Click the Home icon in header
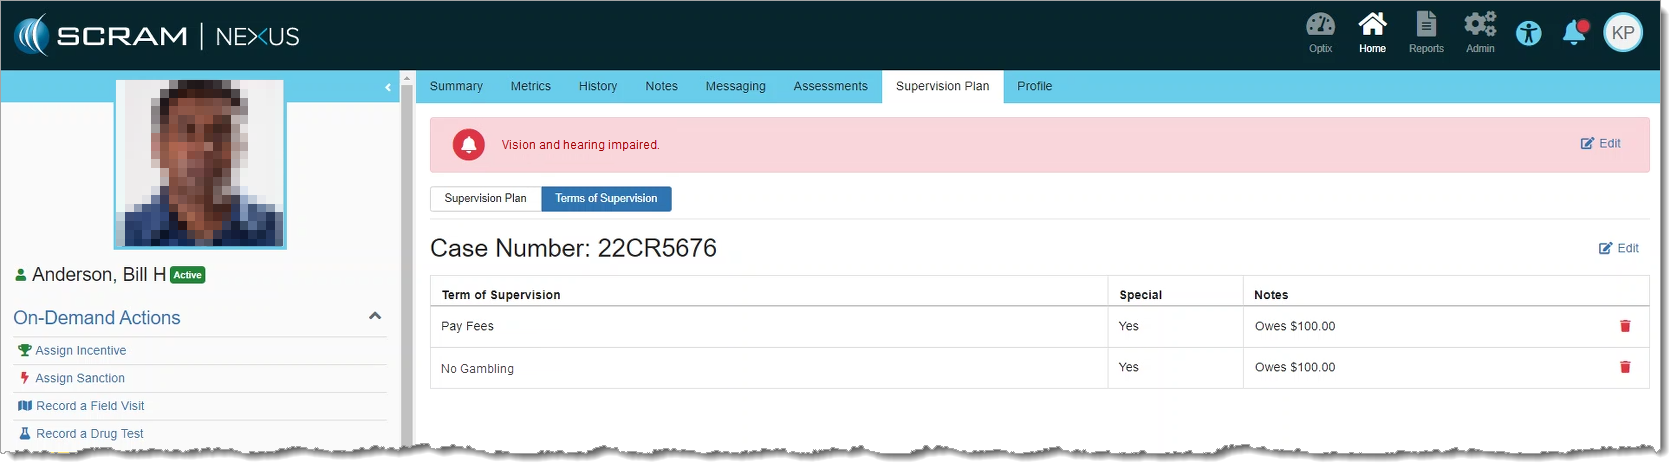Image resolution: width=1676 pixels, height=469 pixels. coord(1372,32)
